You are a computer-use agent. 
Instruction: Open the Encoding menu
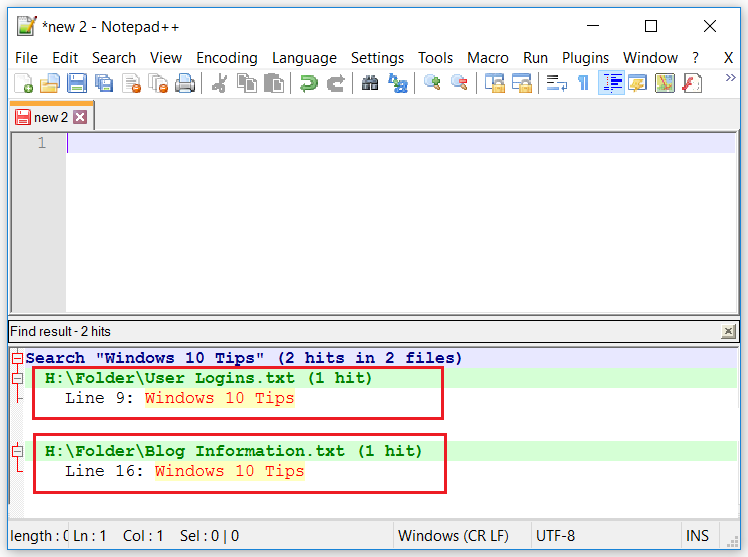[x=227, y=58]
